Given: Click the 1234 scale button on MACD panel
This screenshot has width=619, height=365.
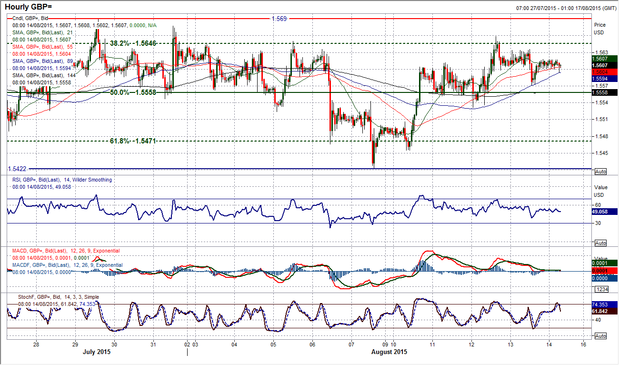Looking at the screenshot, I should point(600,290).
